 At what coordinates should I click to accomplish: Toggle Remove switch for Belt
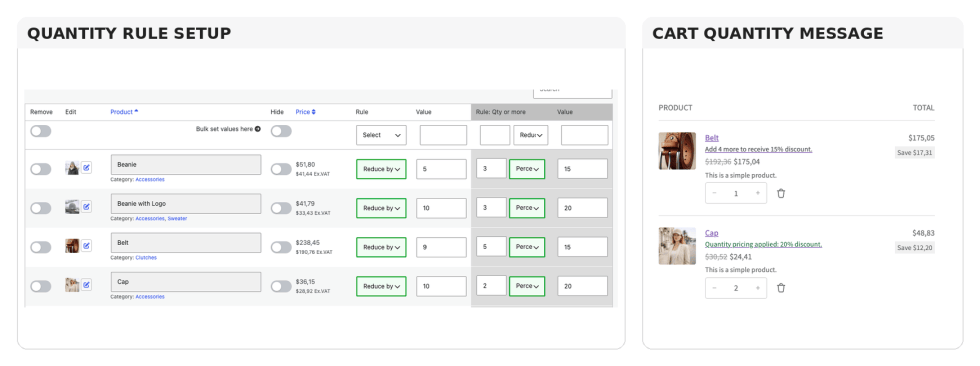tap(41, 247)
